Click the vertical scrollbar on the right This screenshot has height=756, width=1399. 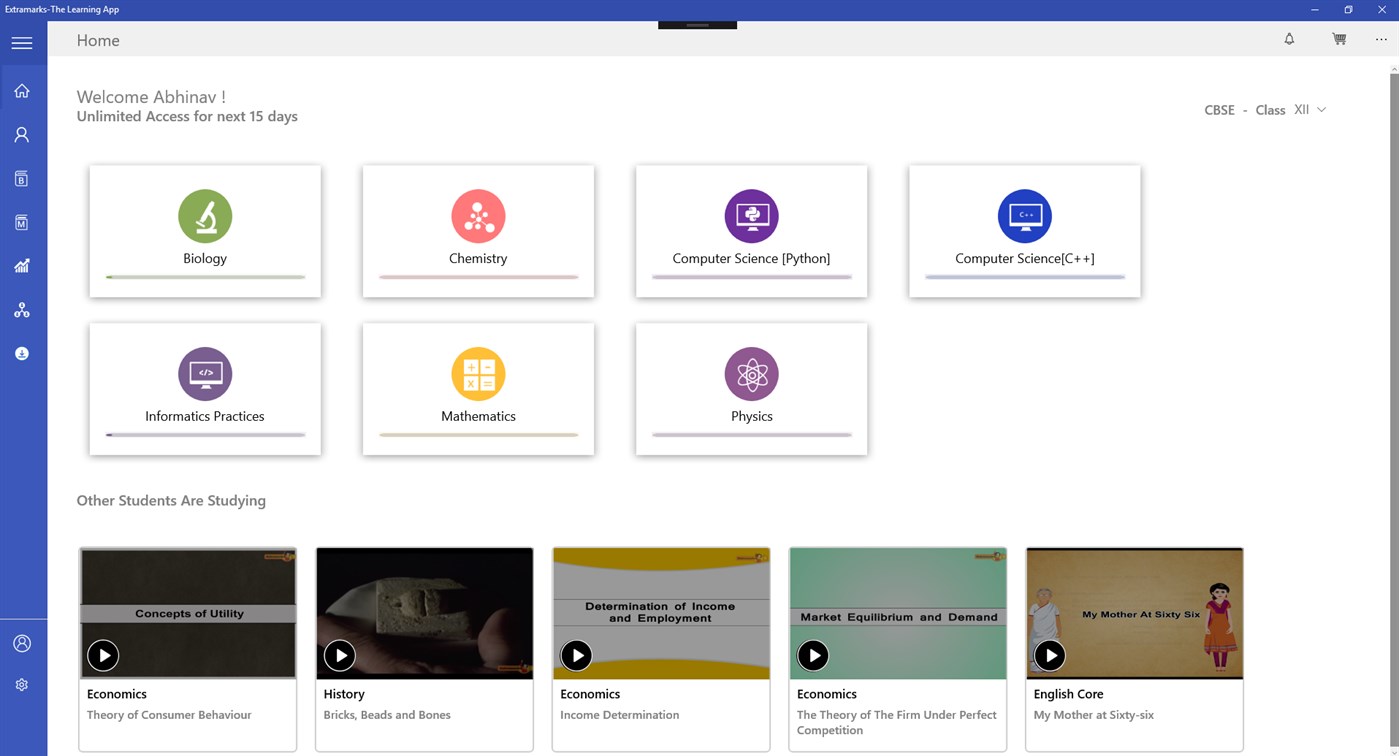click(1394, 410)
